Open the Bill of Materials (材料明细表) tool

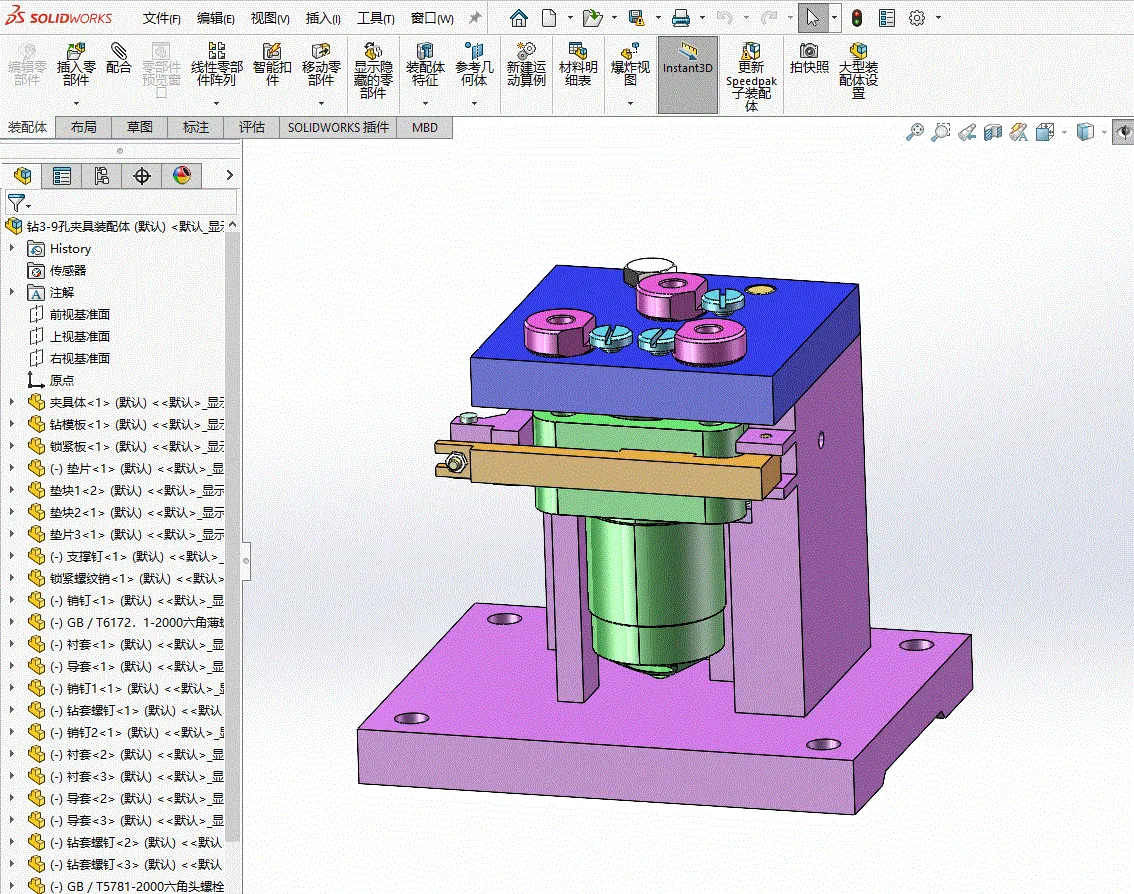578,65
